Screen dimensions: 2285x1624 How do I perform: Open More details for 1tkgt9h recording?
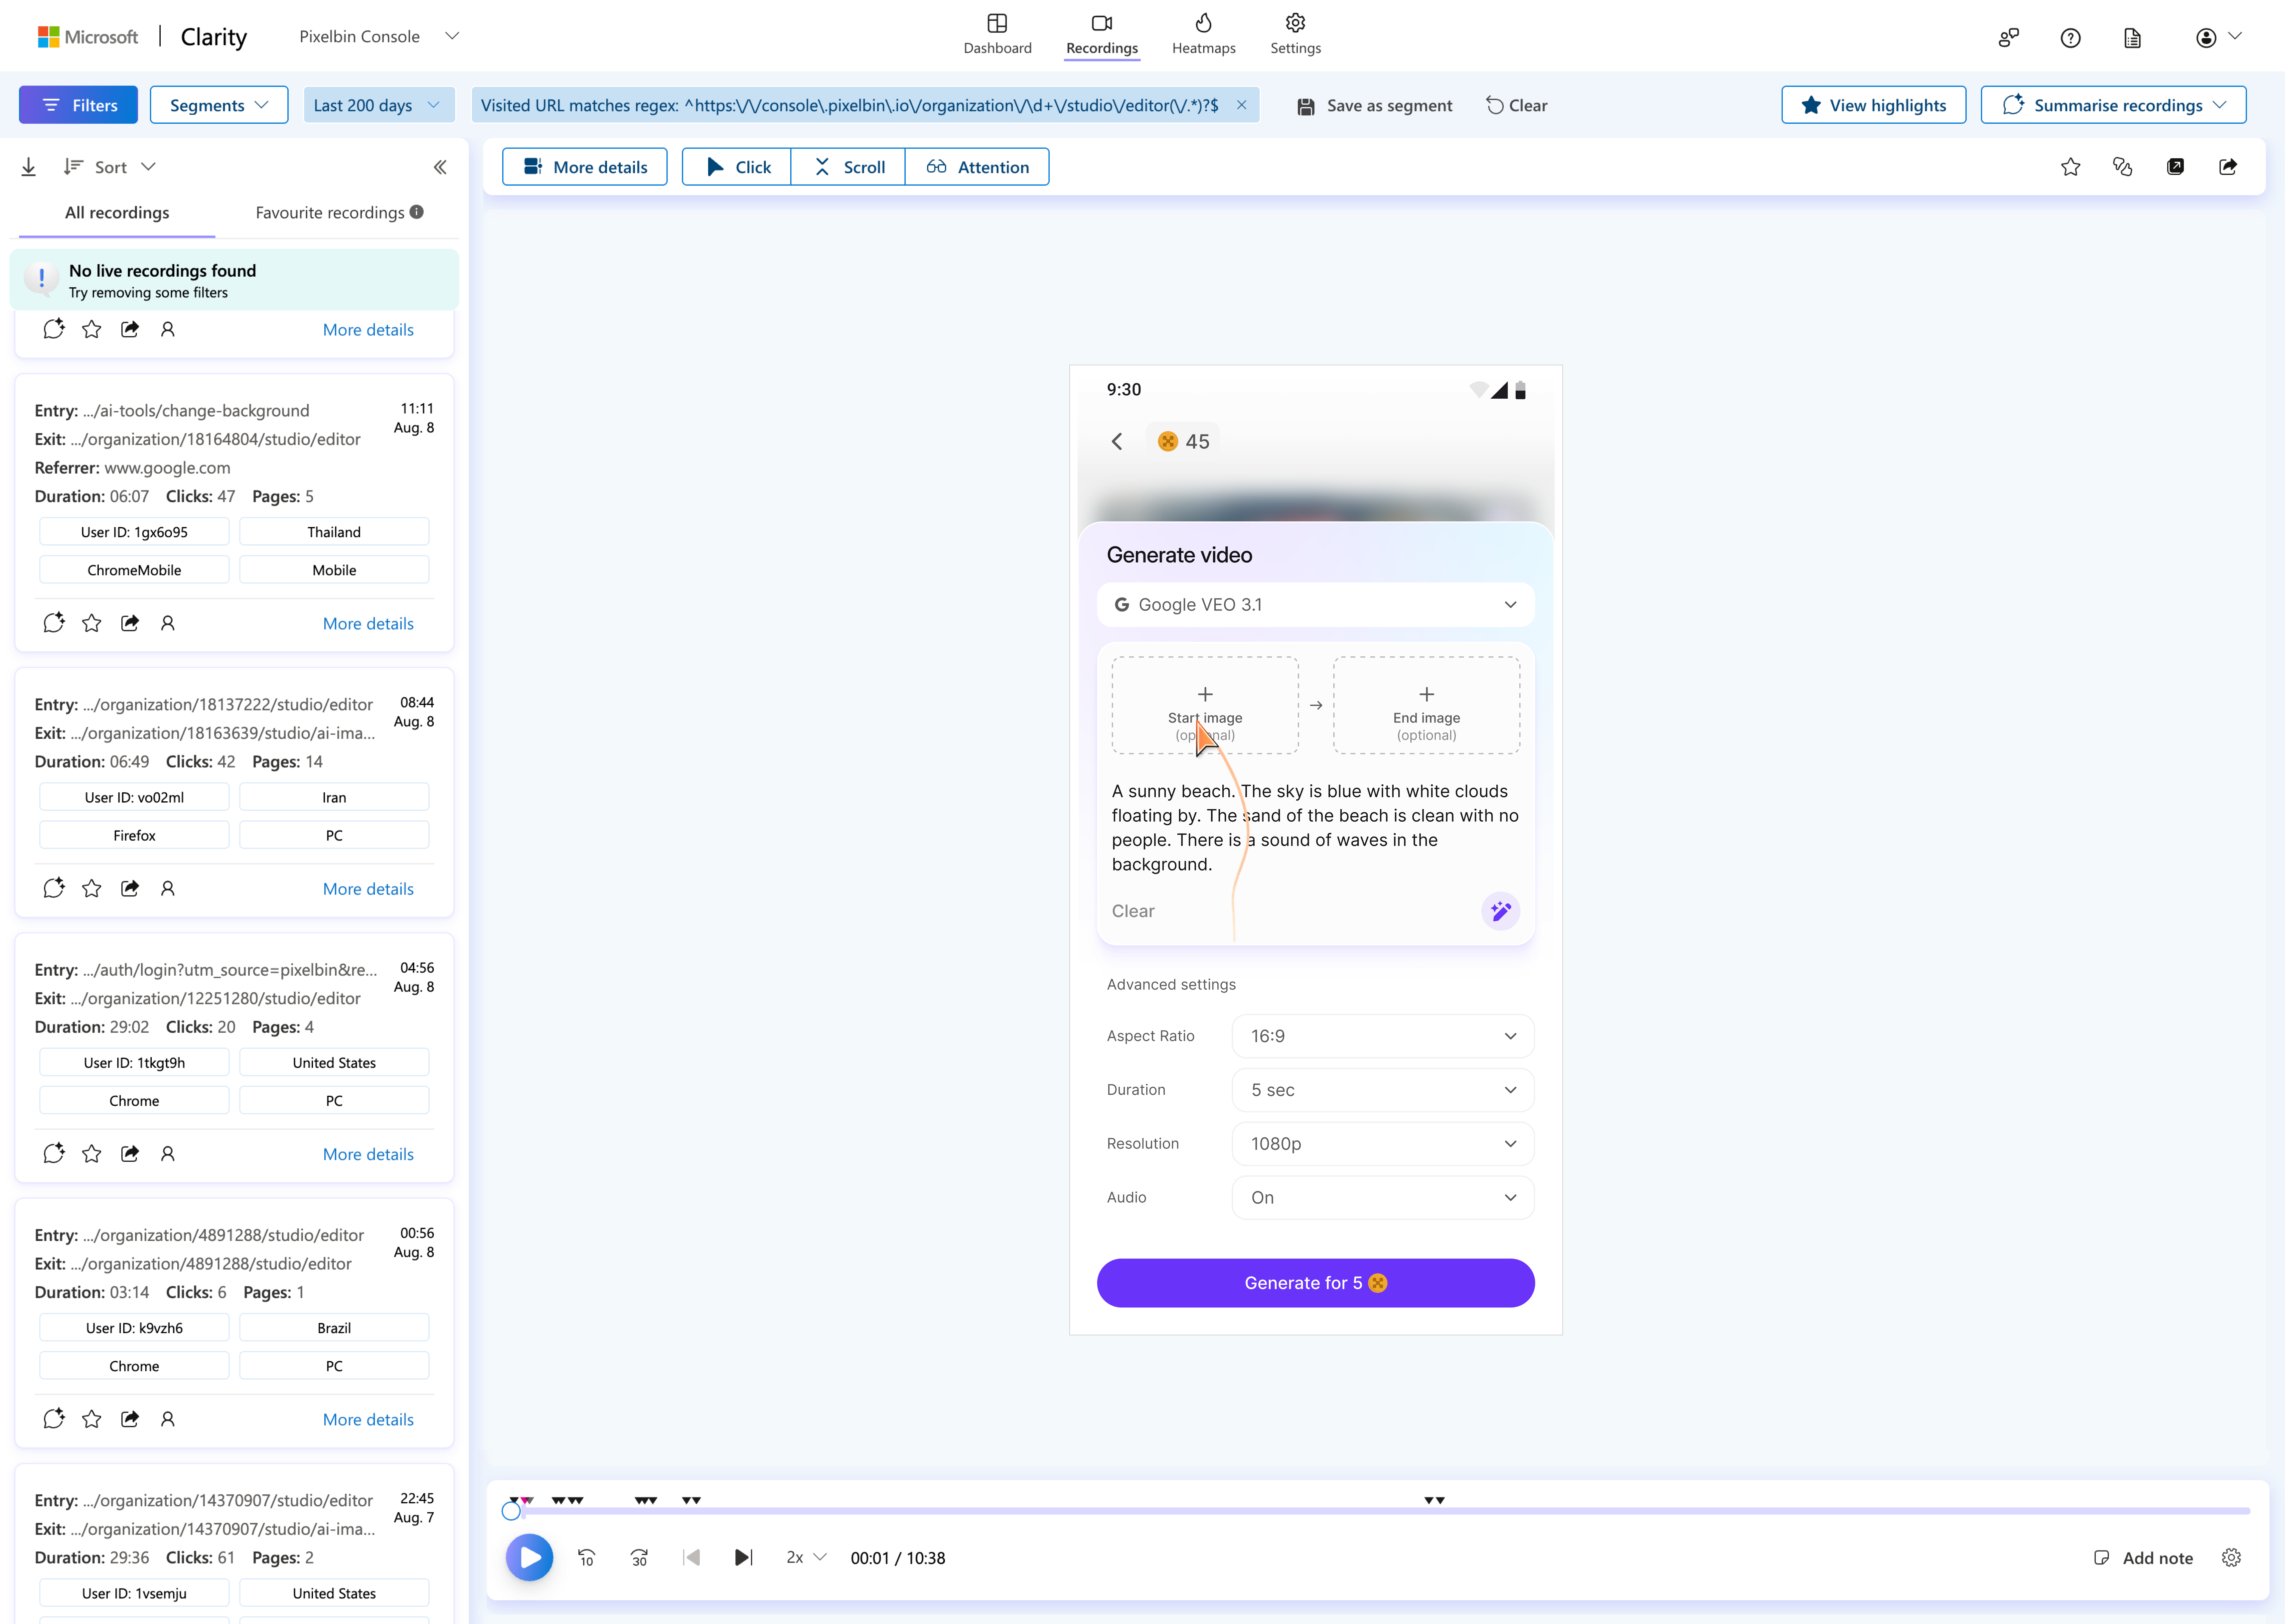point(368,1154)
